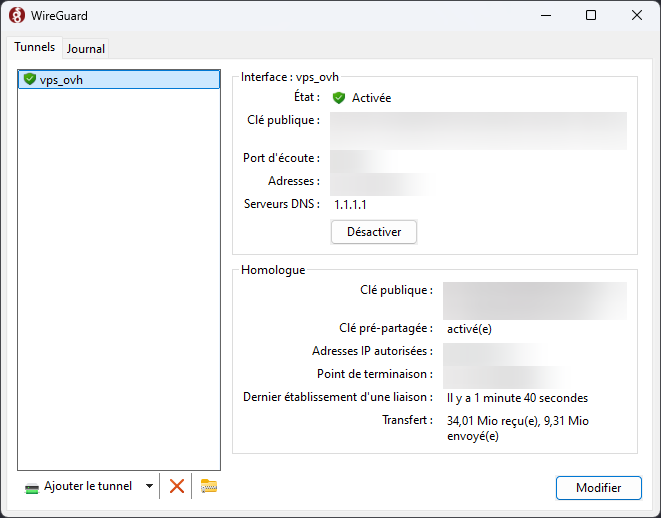The width and height of the screenshot is (661, 518).
Task: Click the green shield icon next to Activée
Action: tap(339, 98)
